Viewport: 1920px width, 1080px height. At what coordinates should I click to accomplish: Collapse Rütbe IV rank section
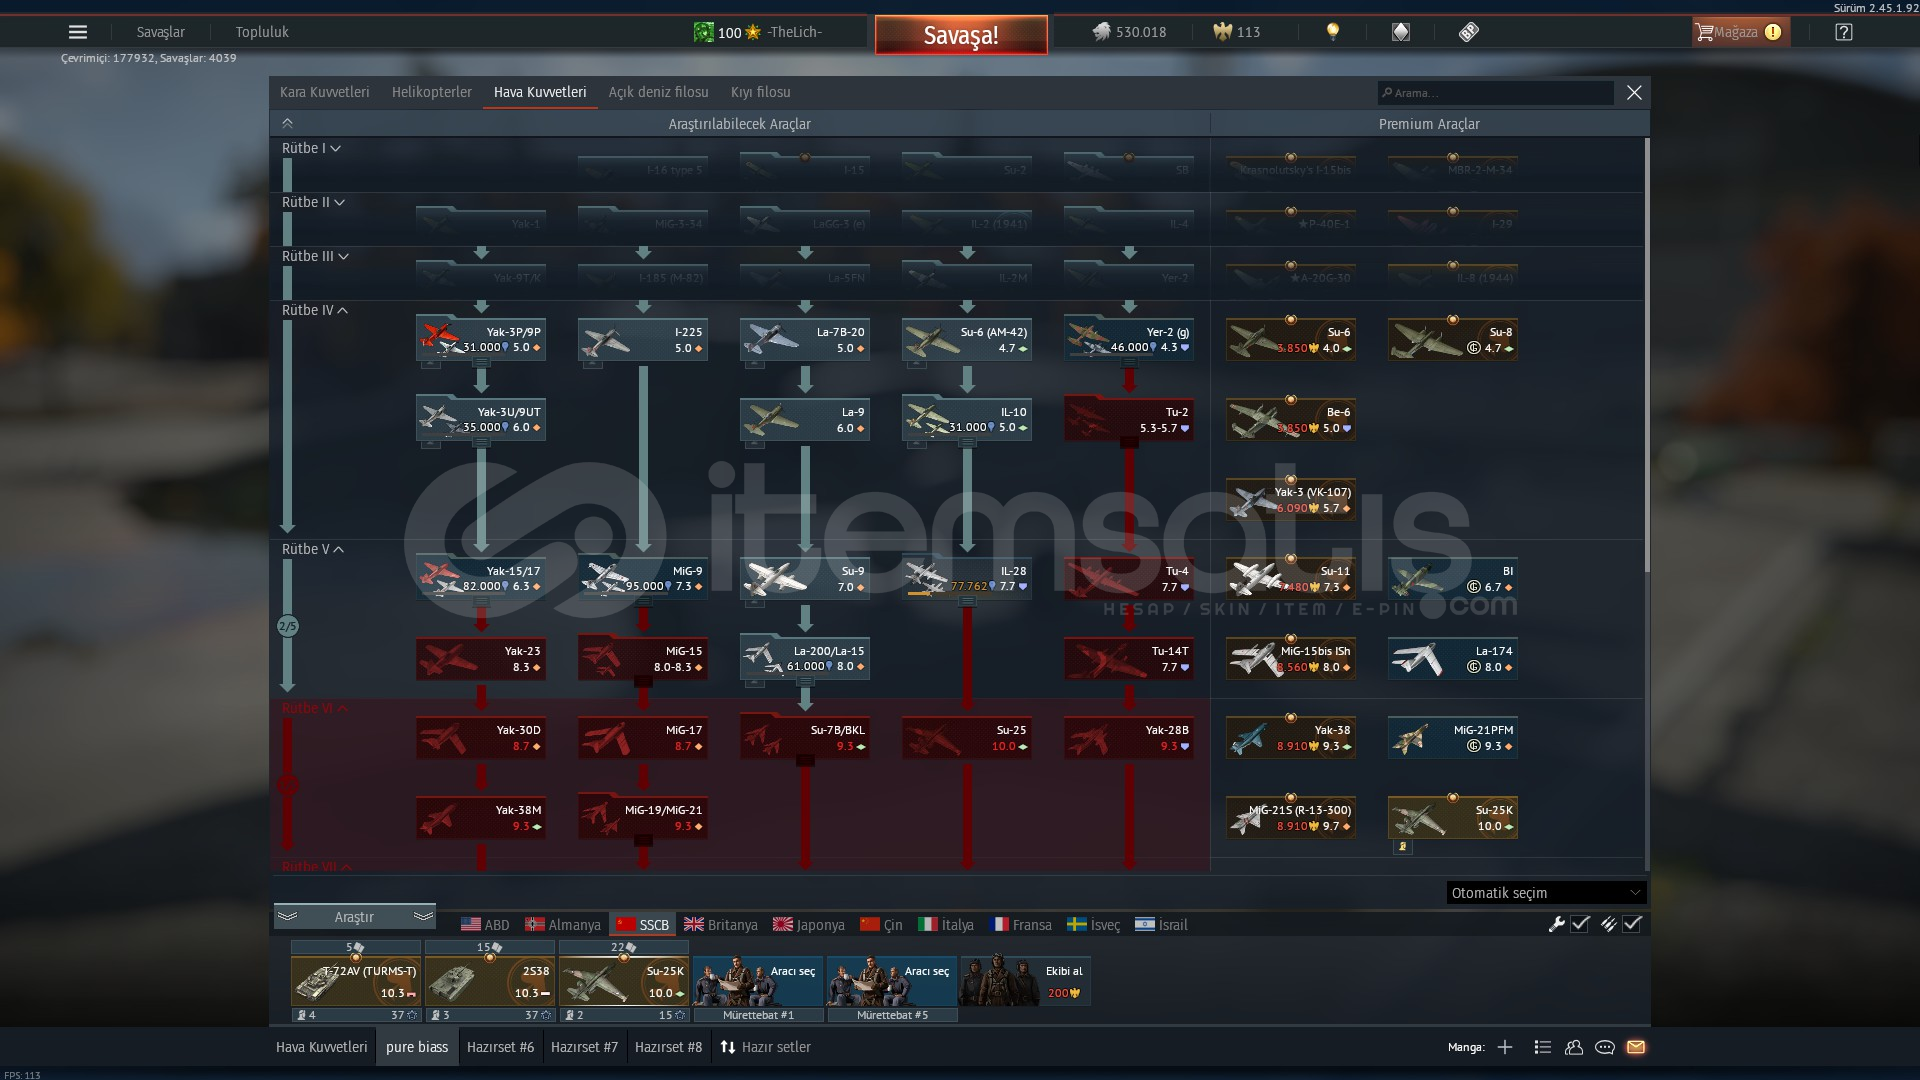click(x=315, y=310)
